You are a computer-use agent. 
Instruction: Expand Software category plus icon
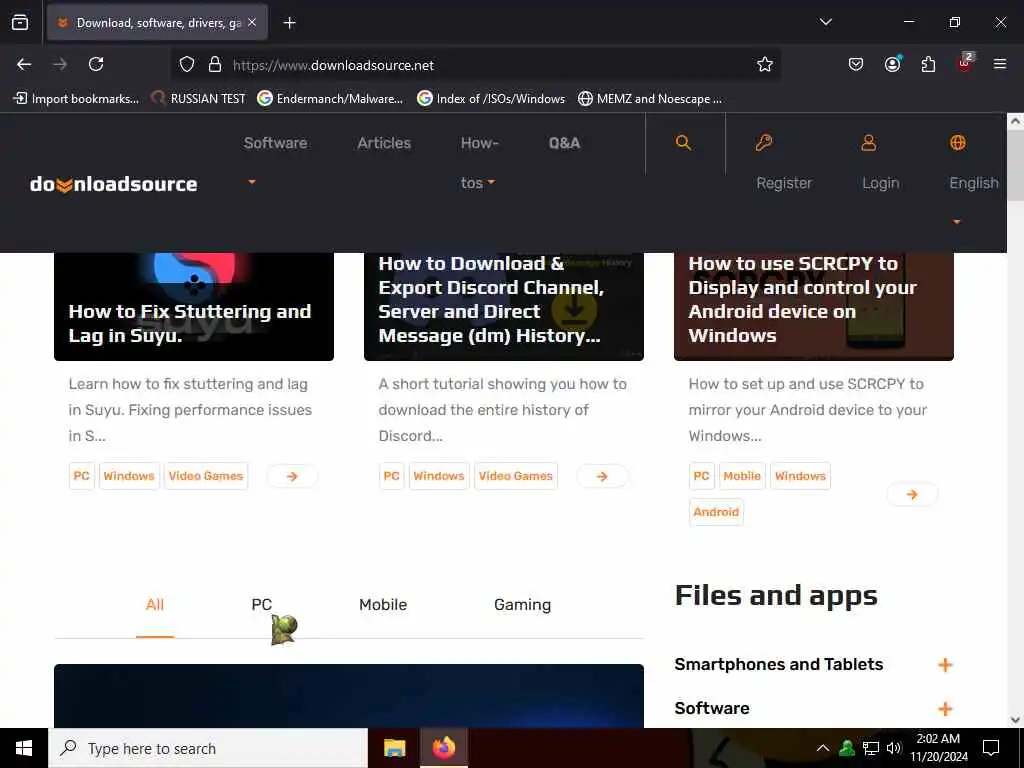tap(945, 709)
